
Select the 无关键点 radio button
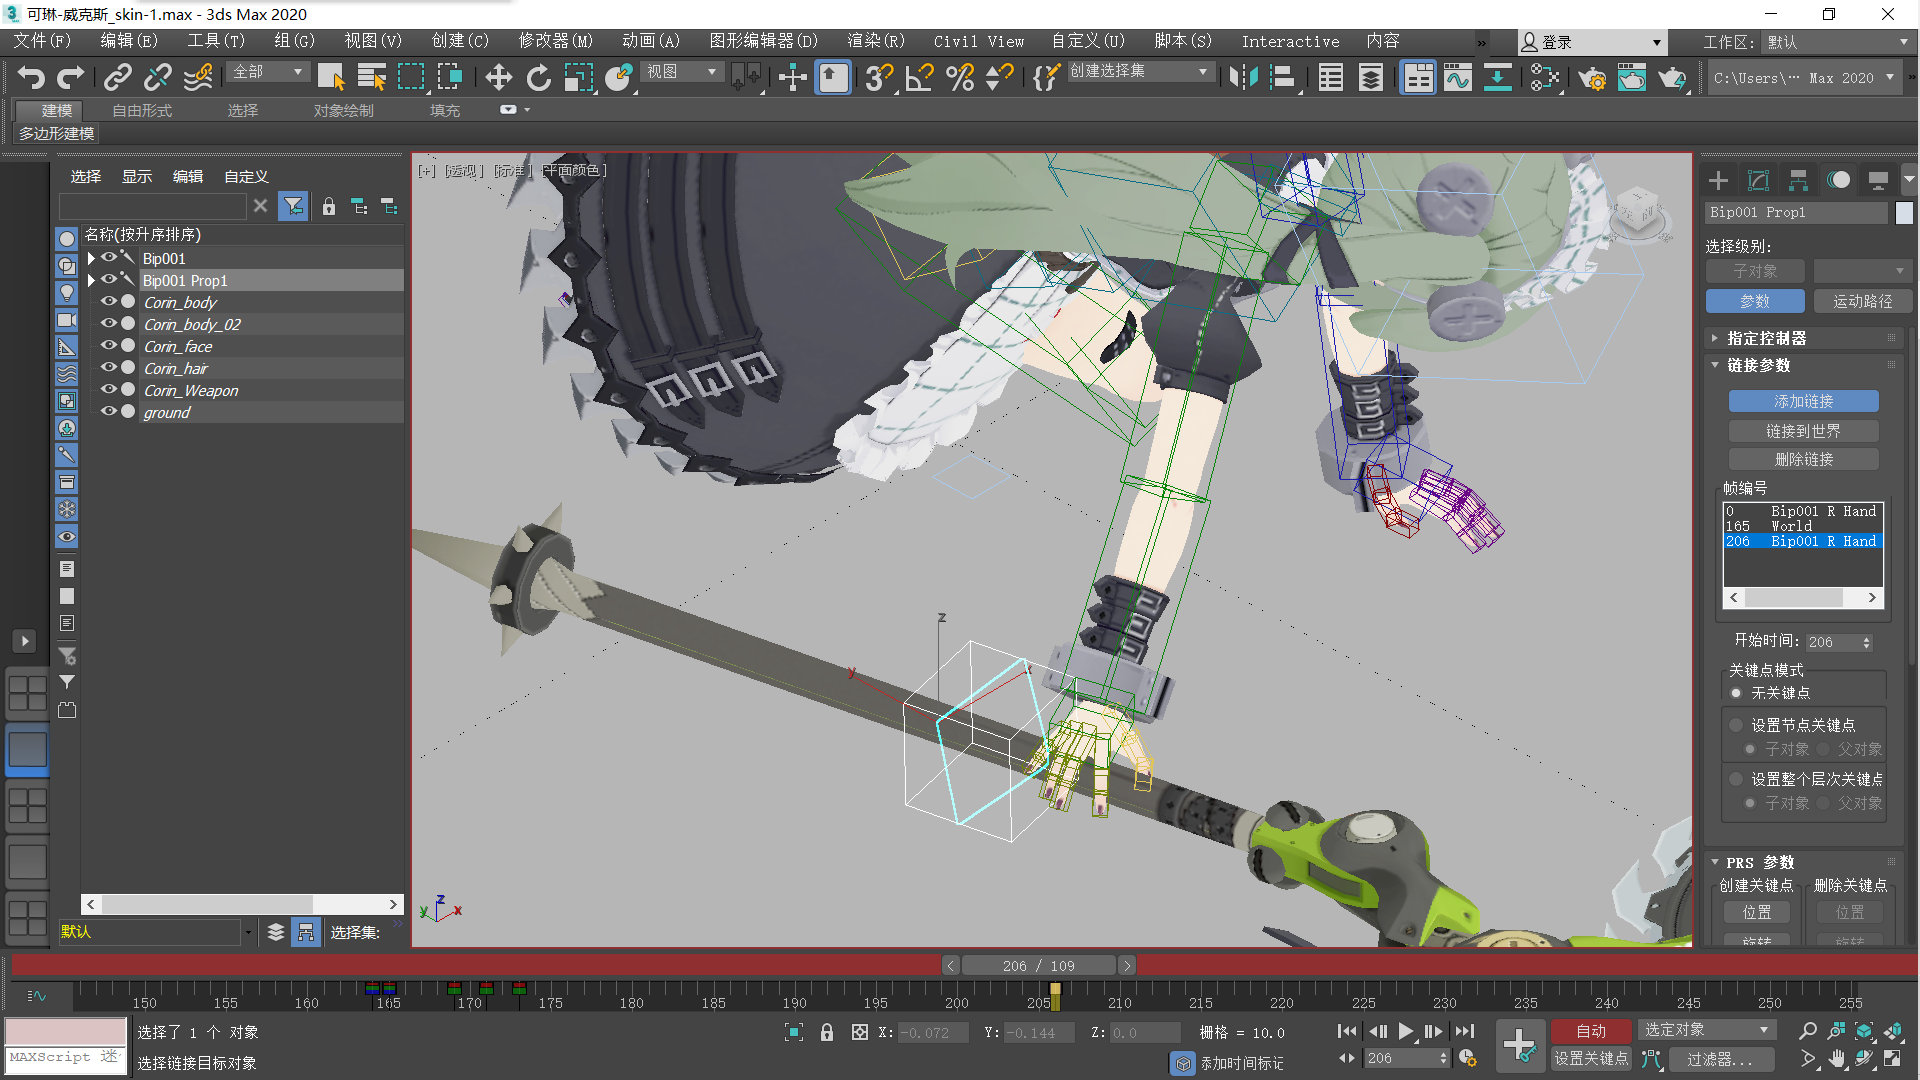point(1736,693)
